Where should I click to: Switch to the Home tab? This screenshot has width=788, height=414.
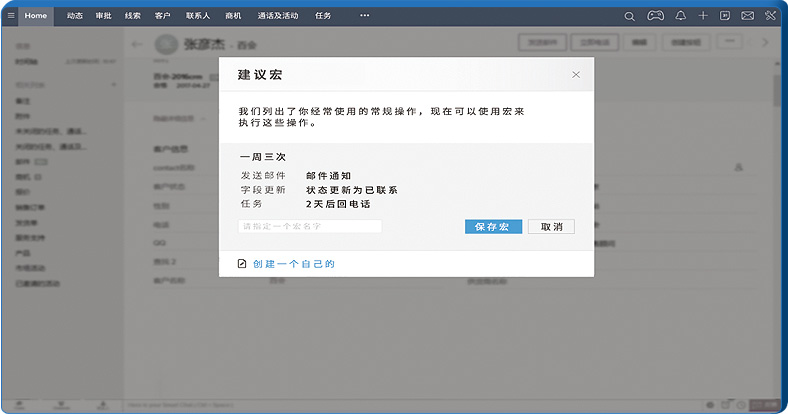(36, 16)
